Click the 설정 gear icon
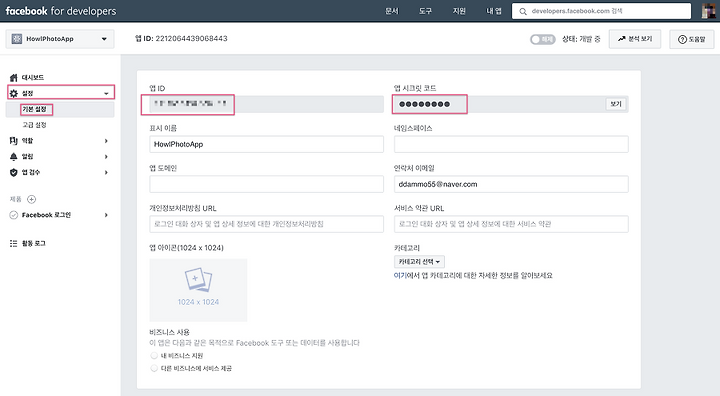Image resolution: width=720 pixels, height=396 pixels. [14, 94]
